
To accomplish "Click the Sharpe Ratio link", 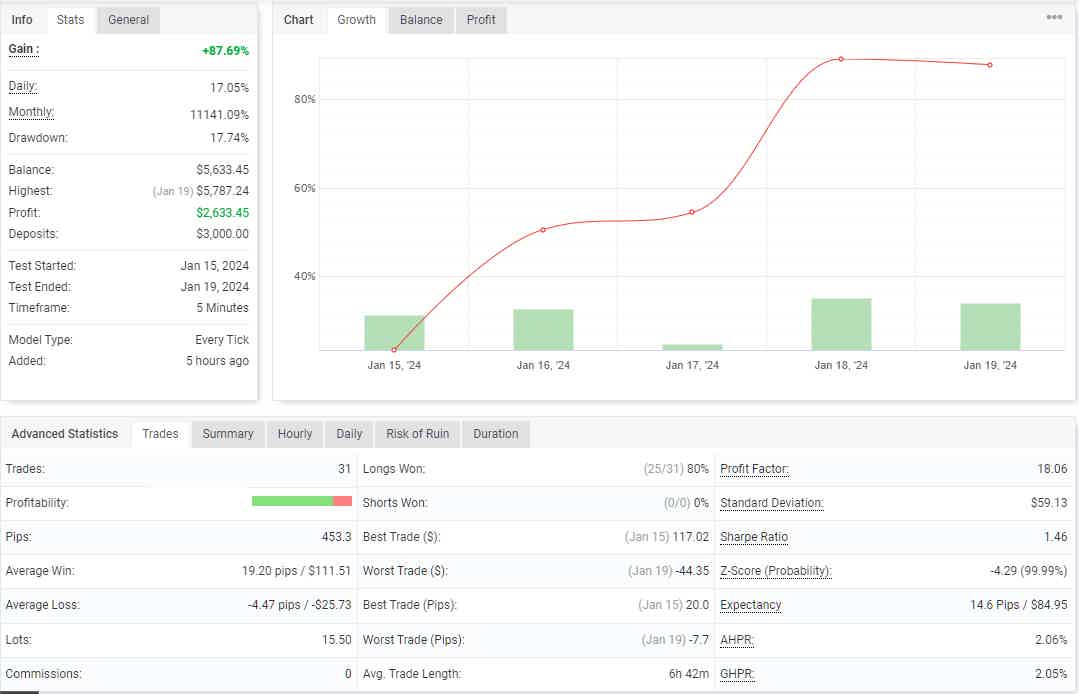I will click(754, 537).
